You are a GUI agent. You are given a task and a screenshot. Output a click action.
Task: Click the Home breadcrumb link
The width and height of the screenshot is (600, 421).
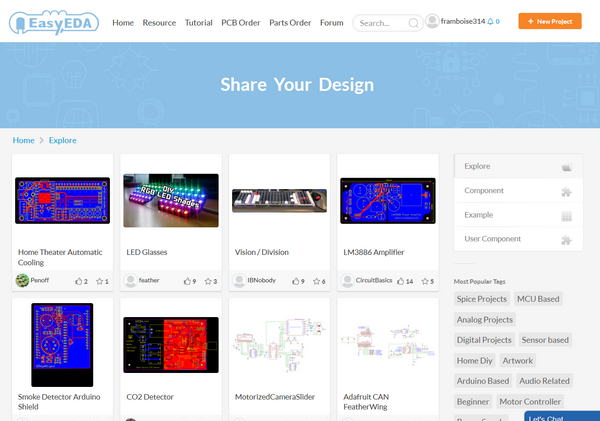click(23, 140)
